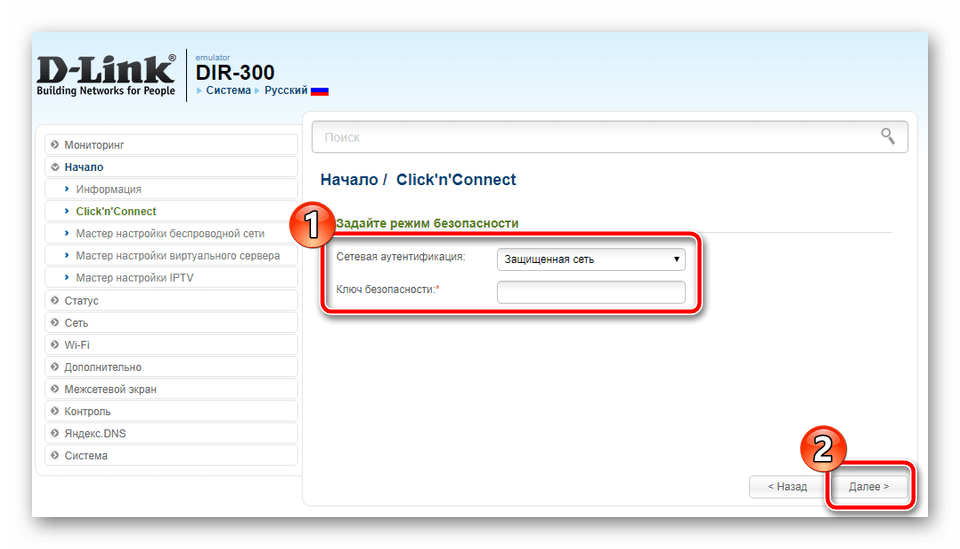Screen dimensions: 960x549
Task: Click the D-Link logo
Action: [x=106, y=75]
